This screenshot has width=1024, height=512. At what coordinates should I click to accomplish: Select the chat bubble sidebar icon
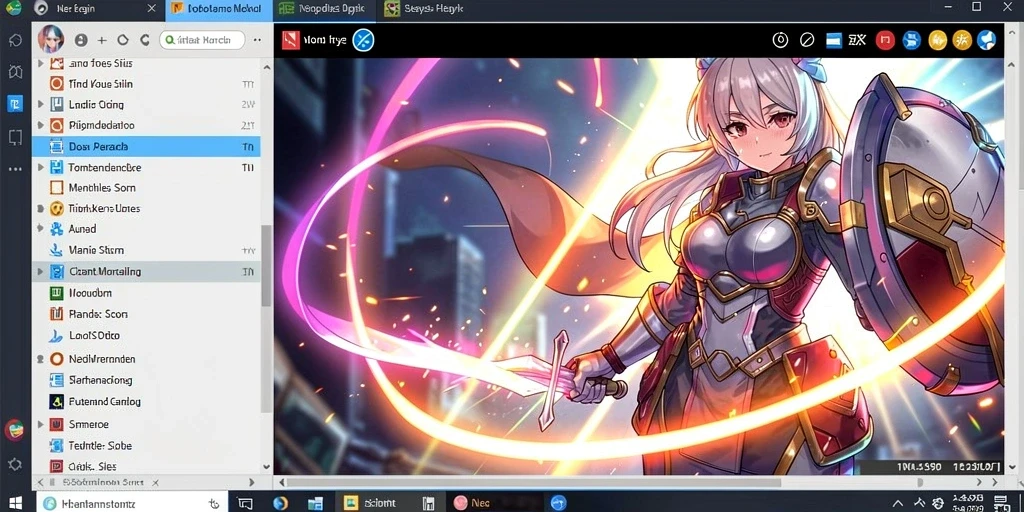[15, 40]
